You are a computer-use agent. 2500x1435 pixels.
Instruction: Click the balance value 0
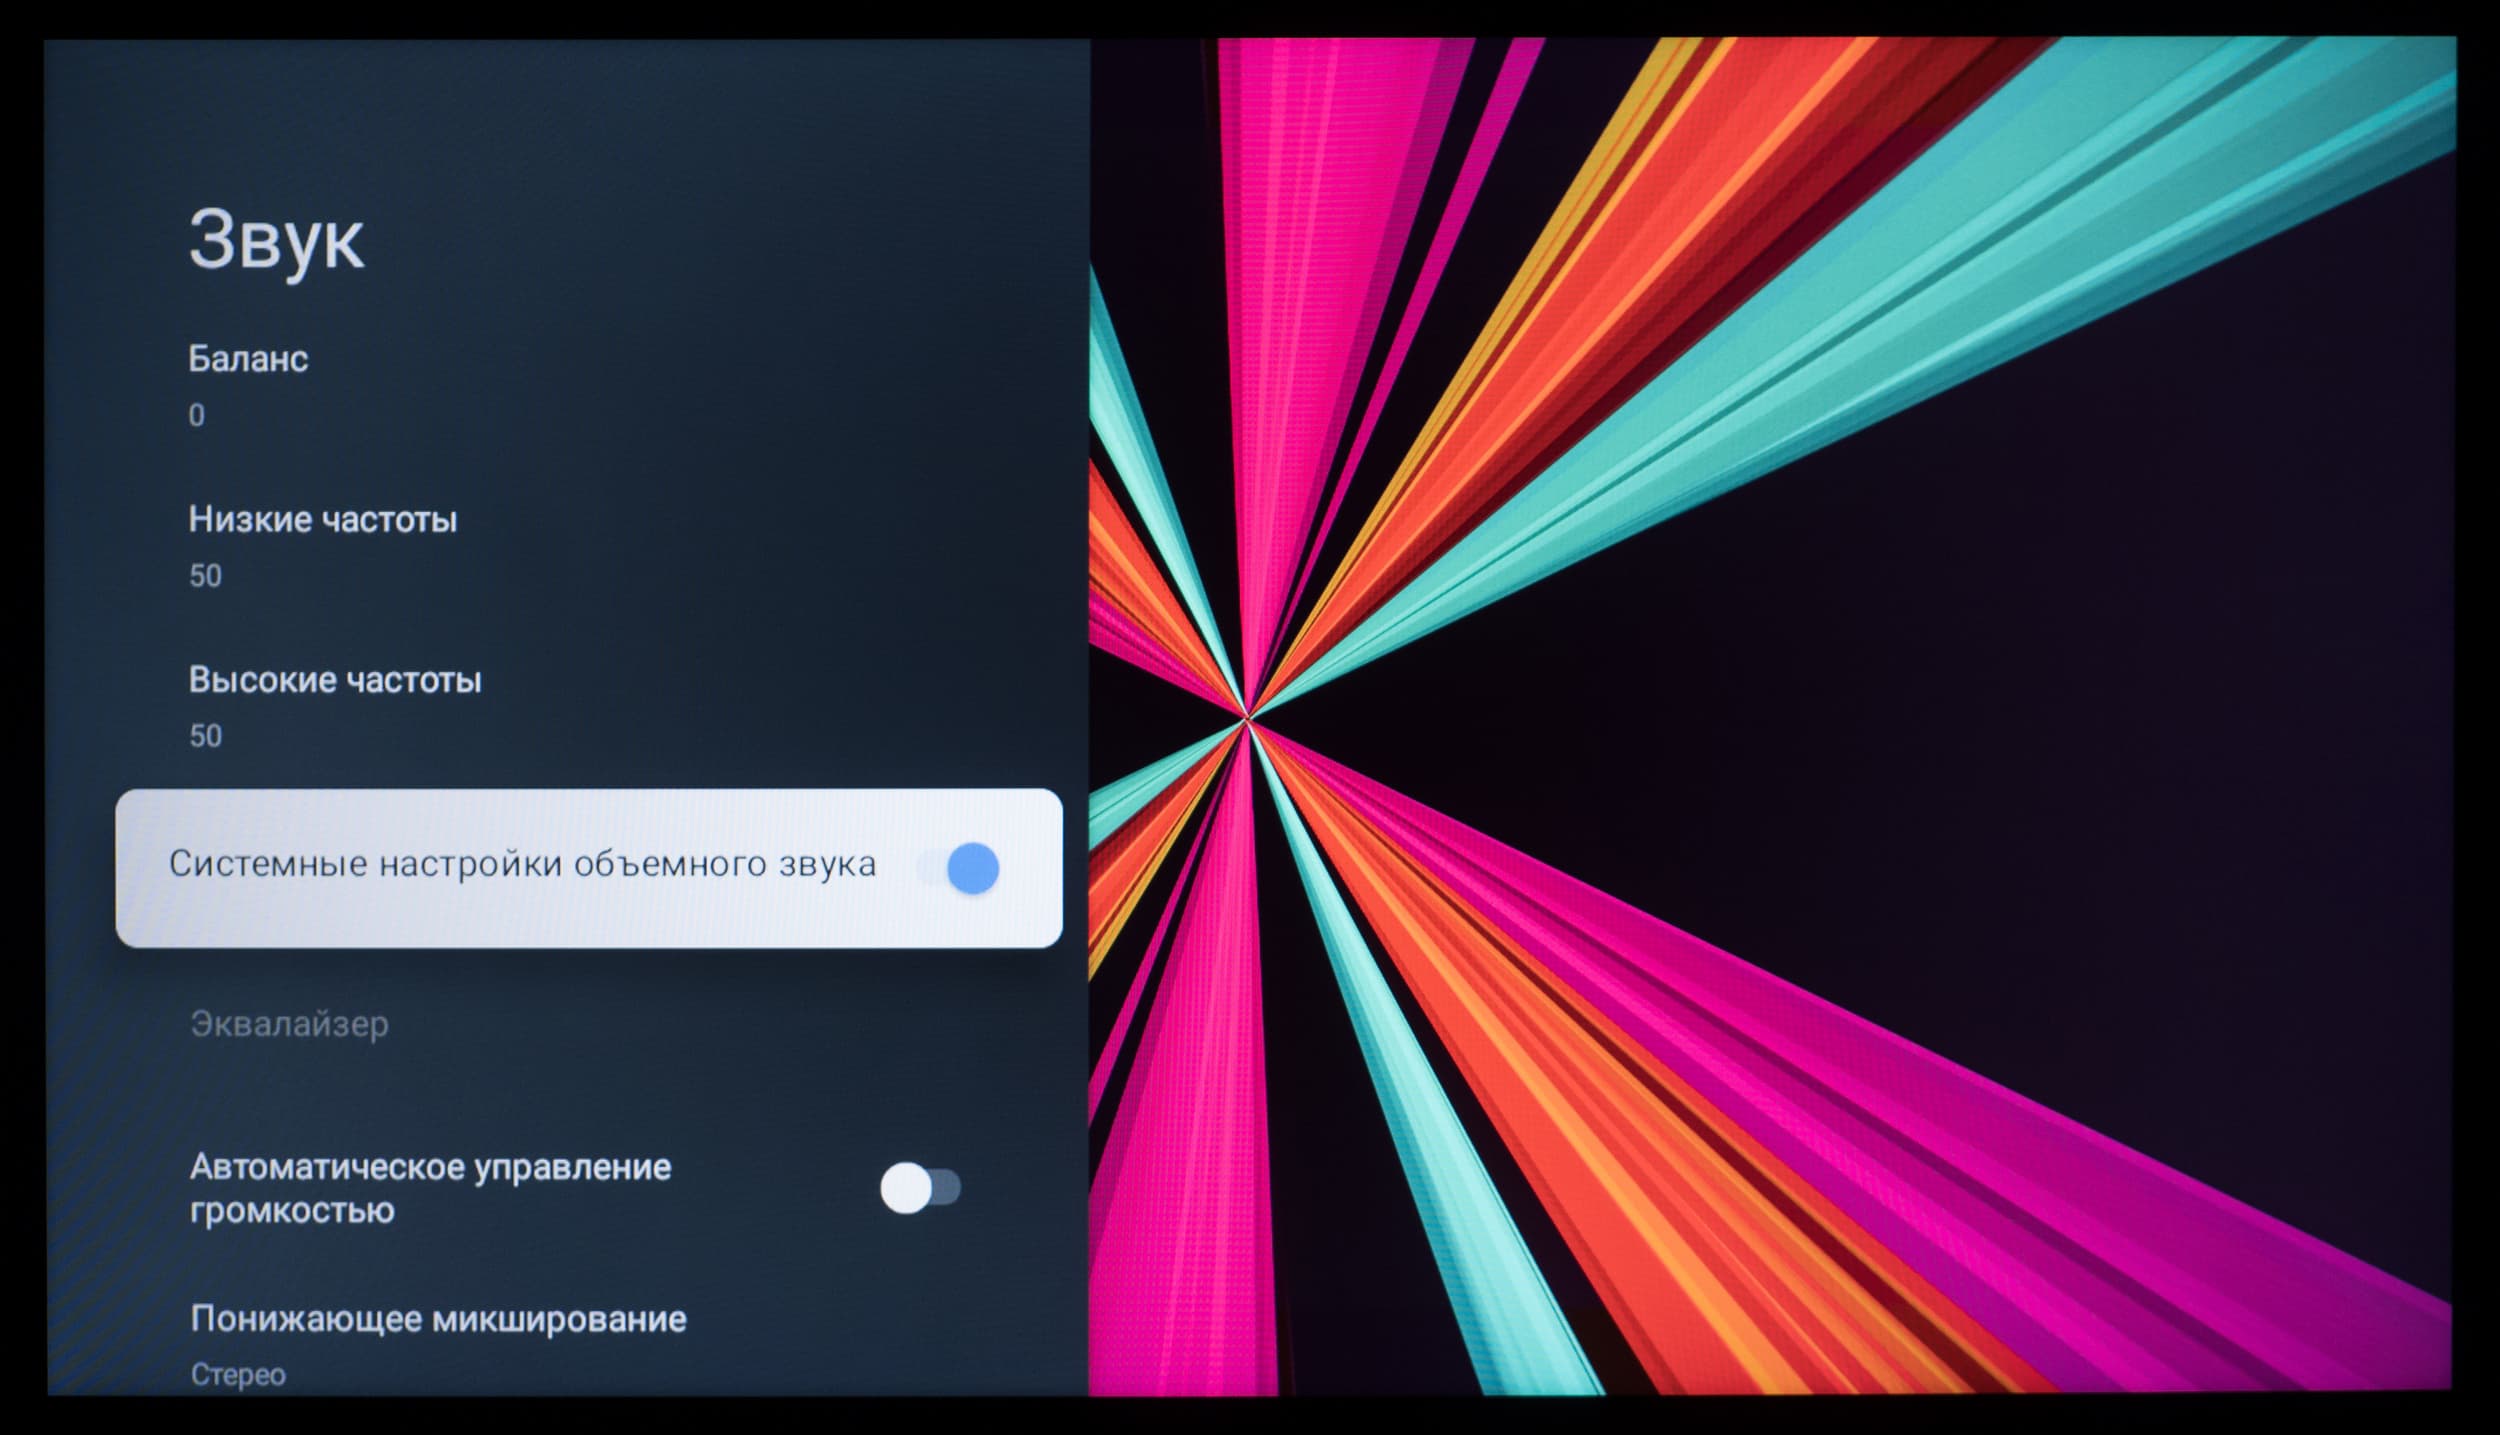tap(197, 415)
